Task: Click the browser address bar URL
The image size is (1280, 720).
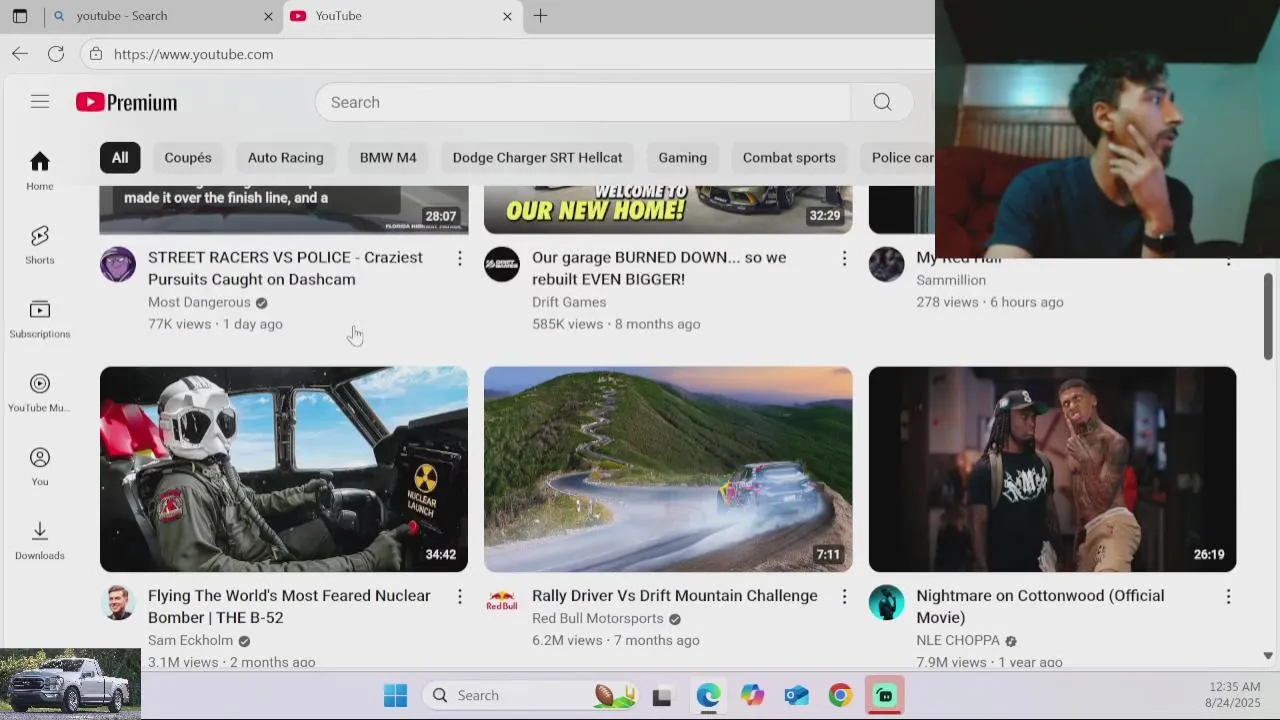Action: 193,54
